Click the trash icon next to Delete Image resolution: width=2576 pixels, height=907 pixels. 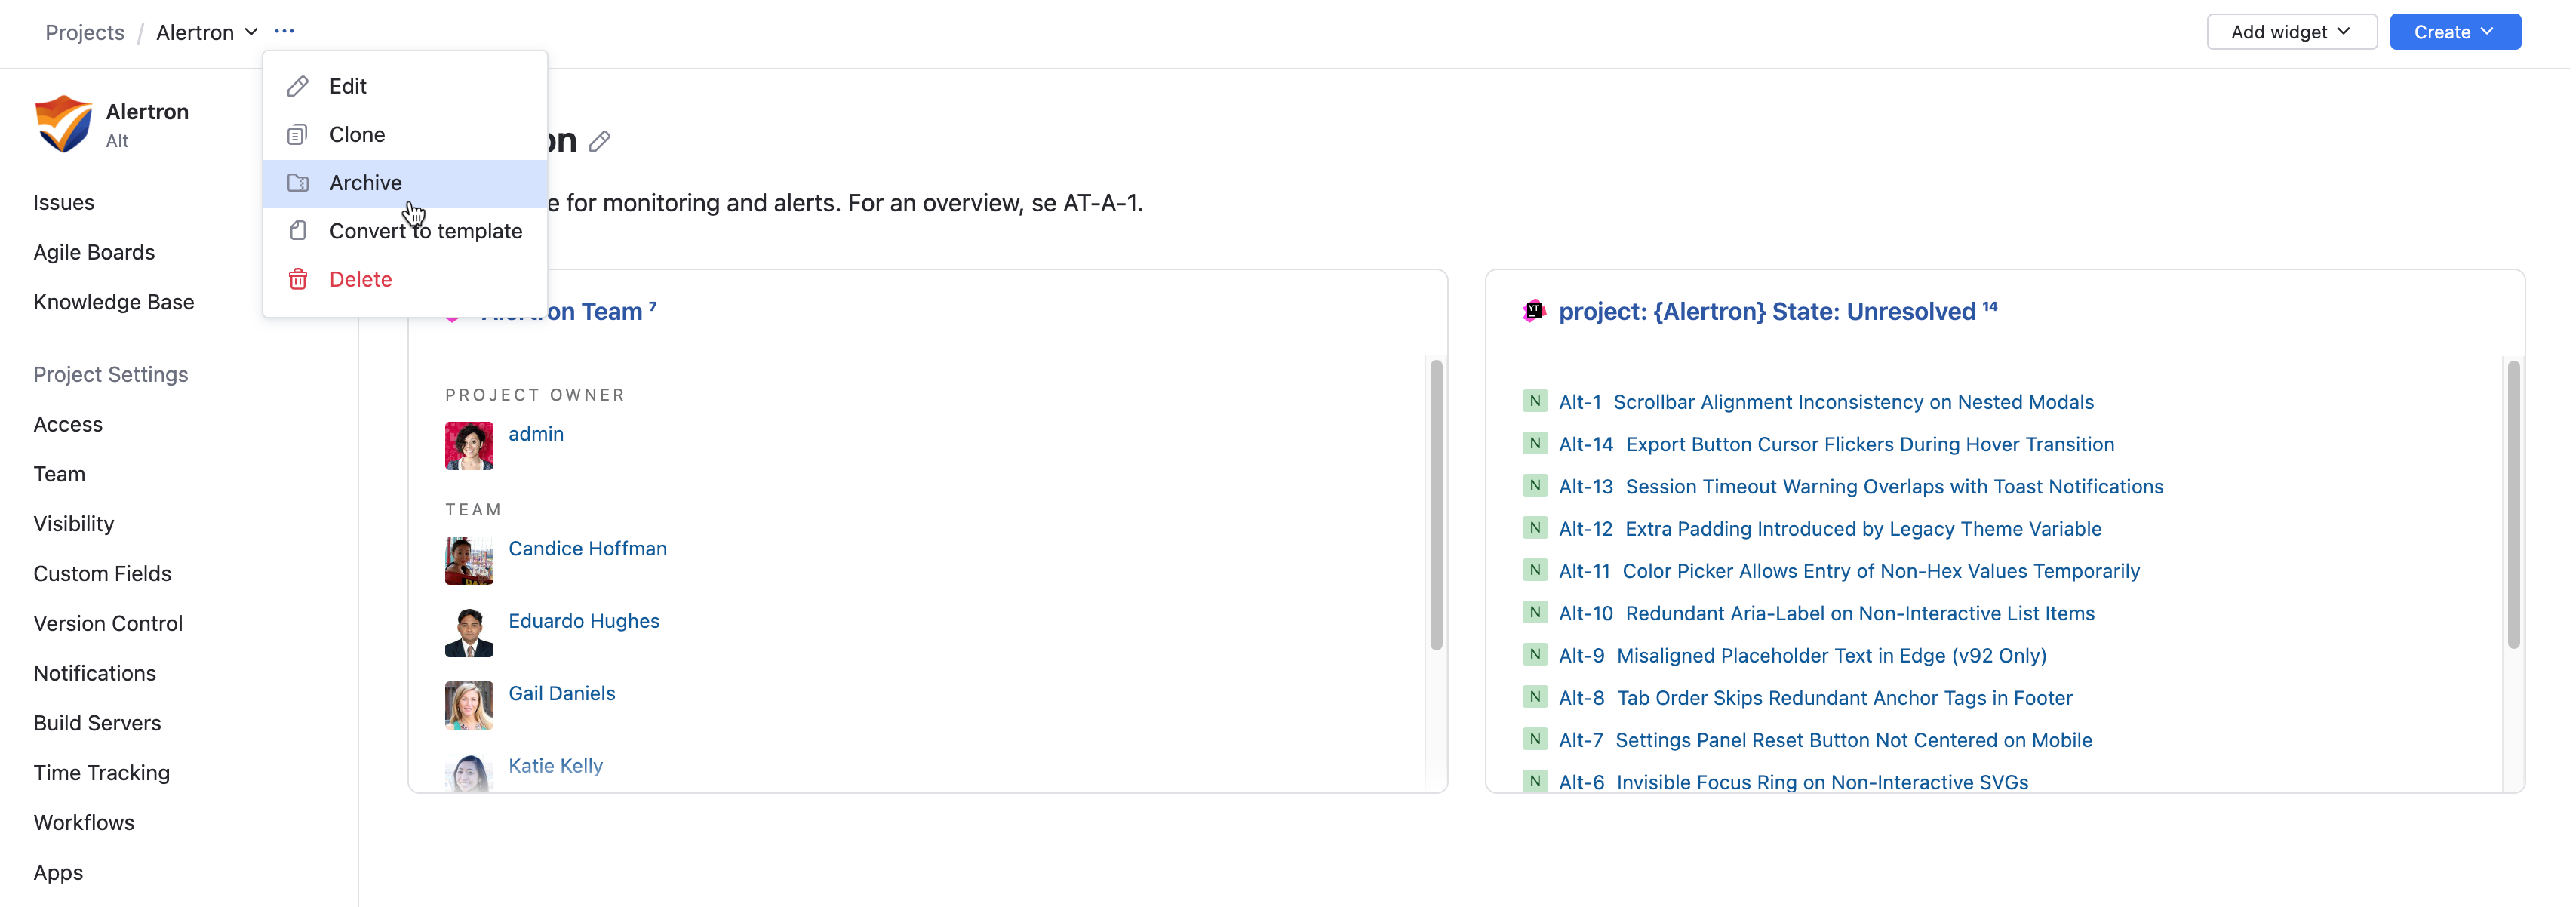pos(298,279)
